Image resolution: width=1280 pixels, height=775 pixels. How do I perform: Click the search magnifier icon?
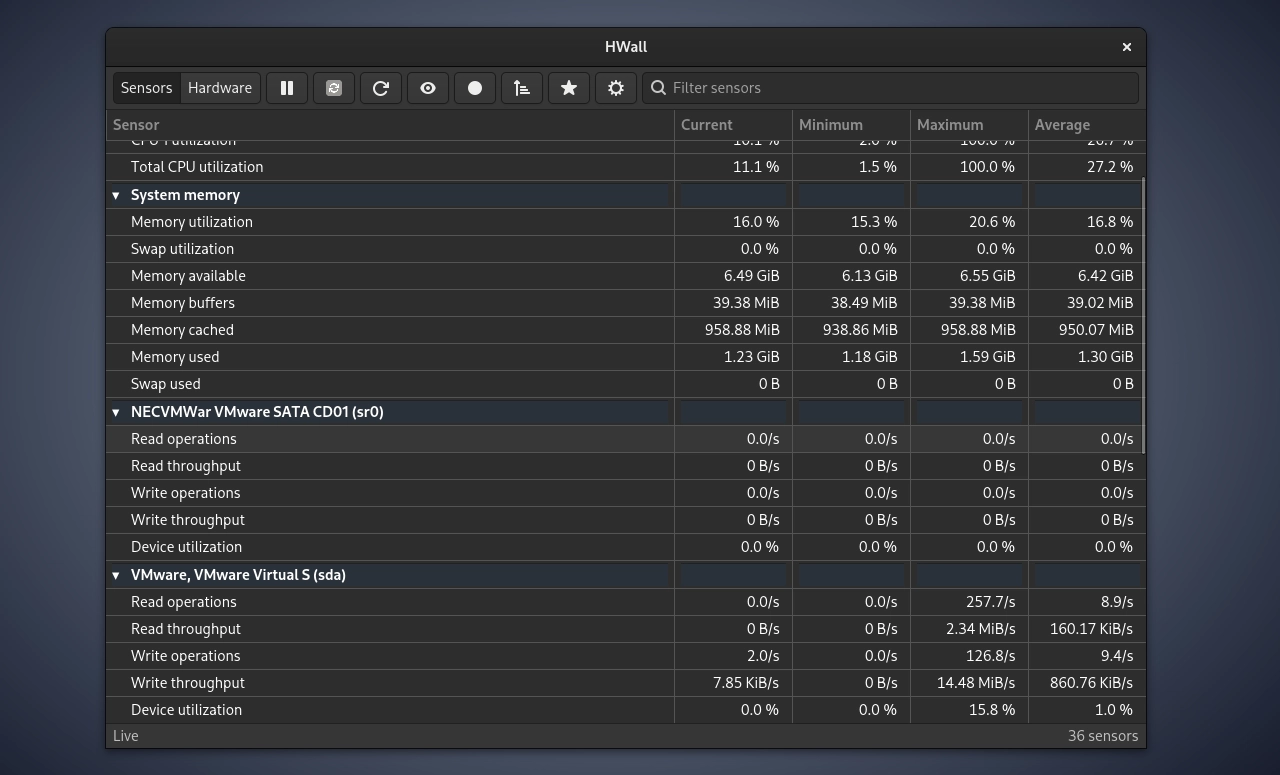point(658,88)
